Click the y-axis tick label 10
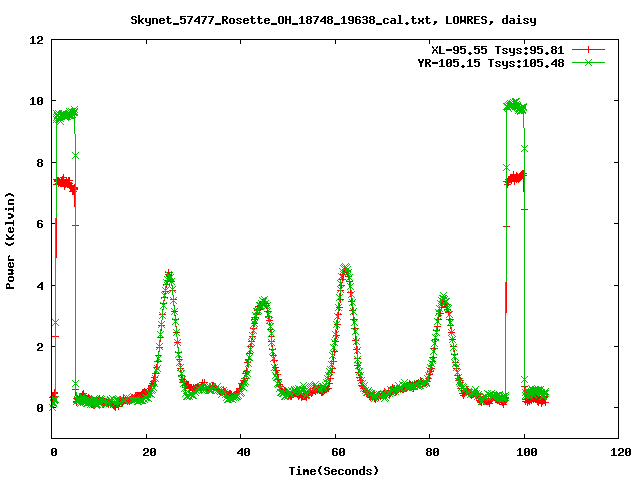This screenshot has width=640, height=480. 36,101
